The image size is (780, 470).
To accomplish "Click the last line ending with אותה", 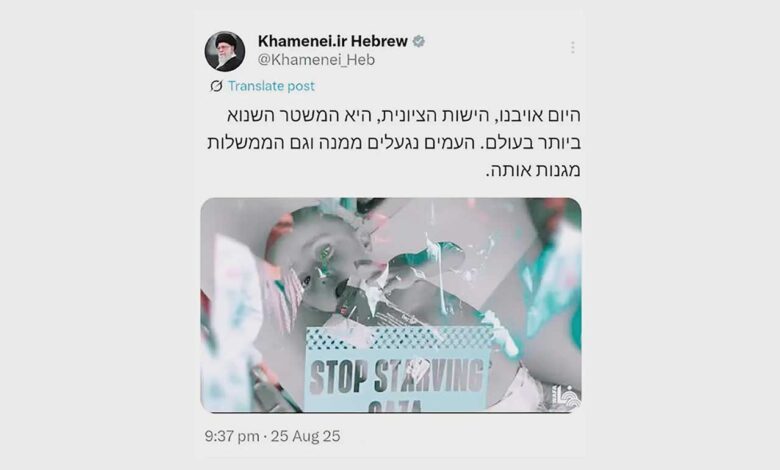I will point(533,171).
